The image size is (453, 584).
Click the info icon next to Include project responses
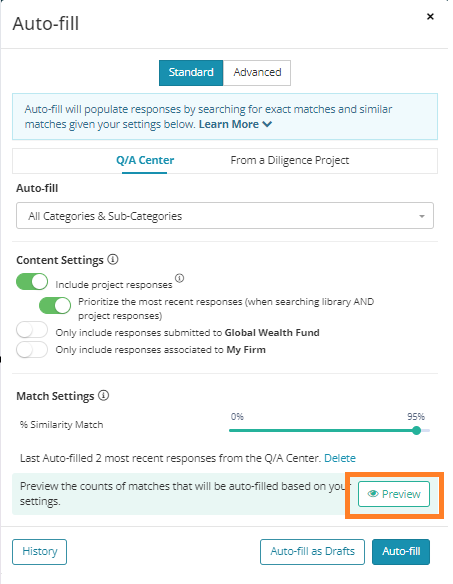point(180,278)
